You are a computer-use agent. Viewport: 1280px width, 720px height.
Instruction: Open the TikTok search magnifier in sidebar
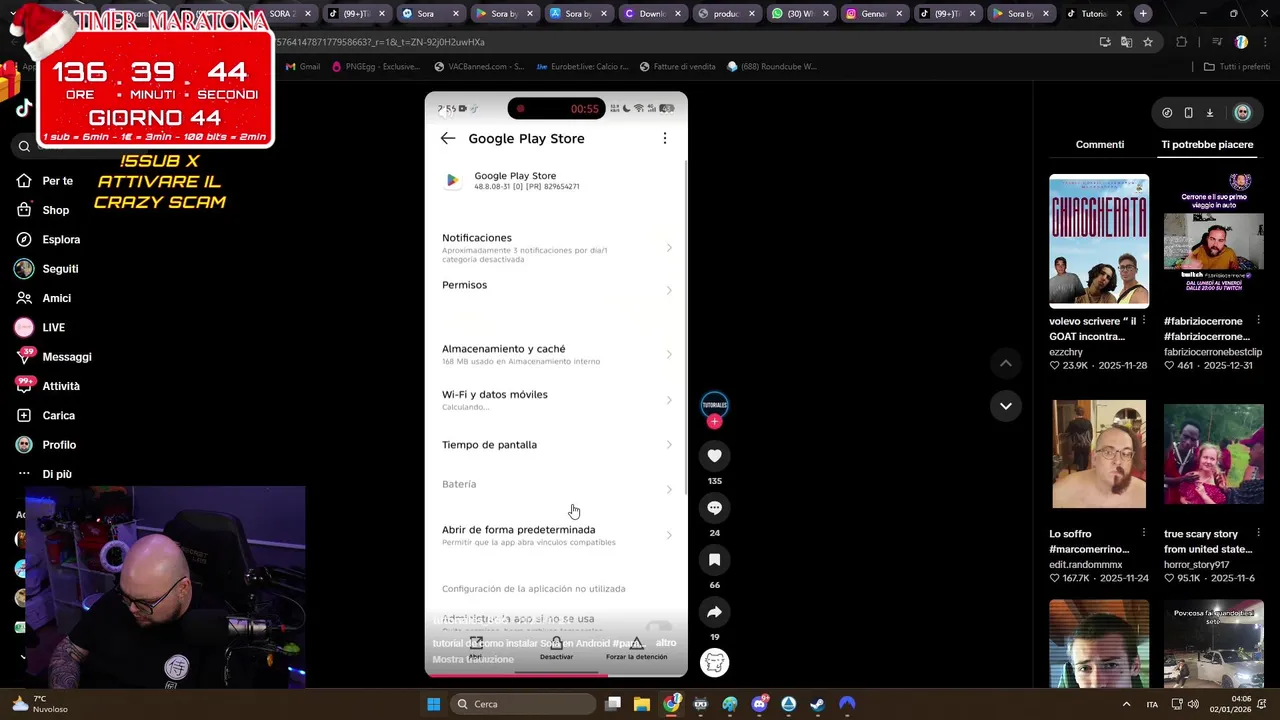(x=24, y=147)
